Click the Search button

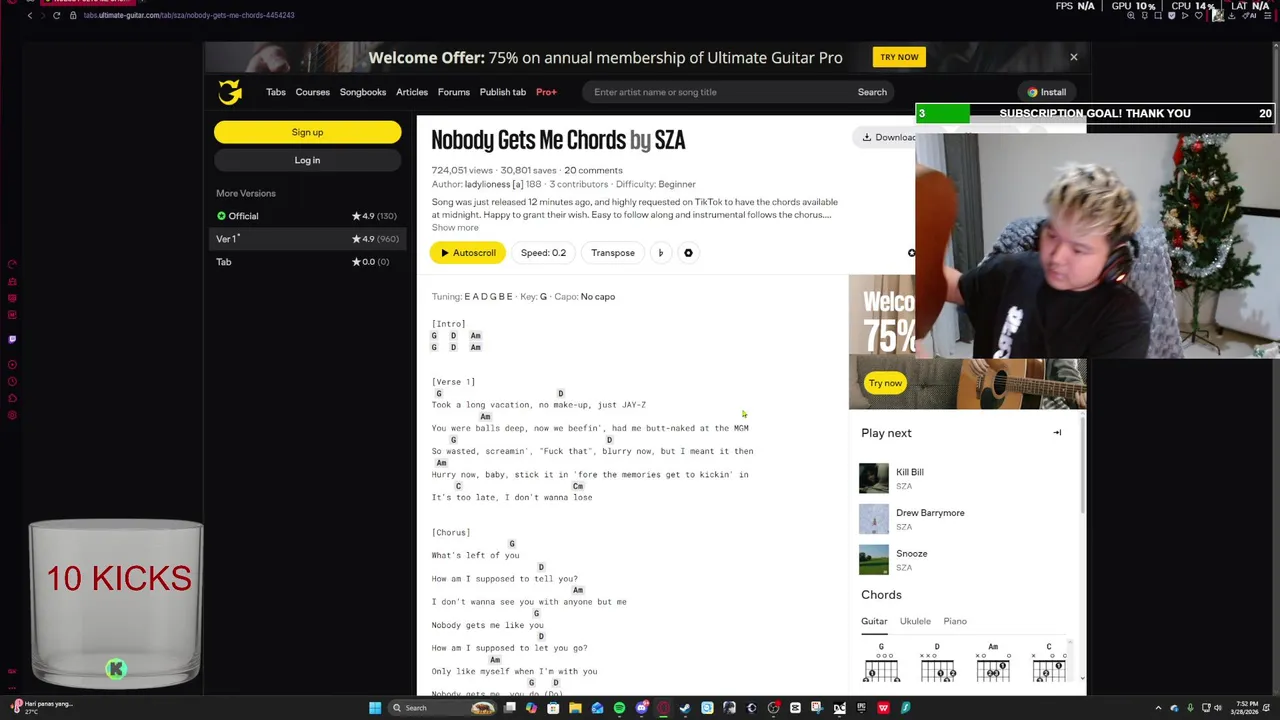[x=872, y=92]
